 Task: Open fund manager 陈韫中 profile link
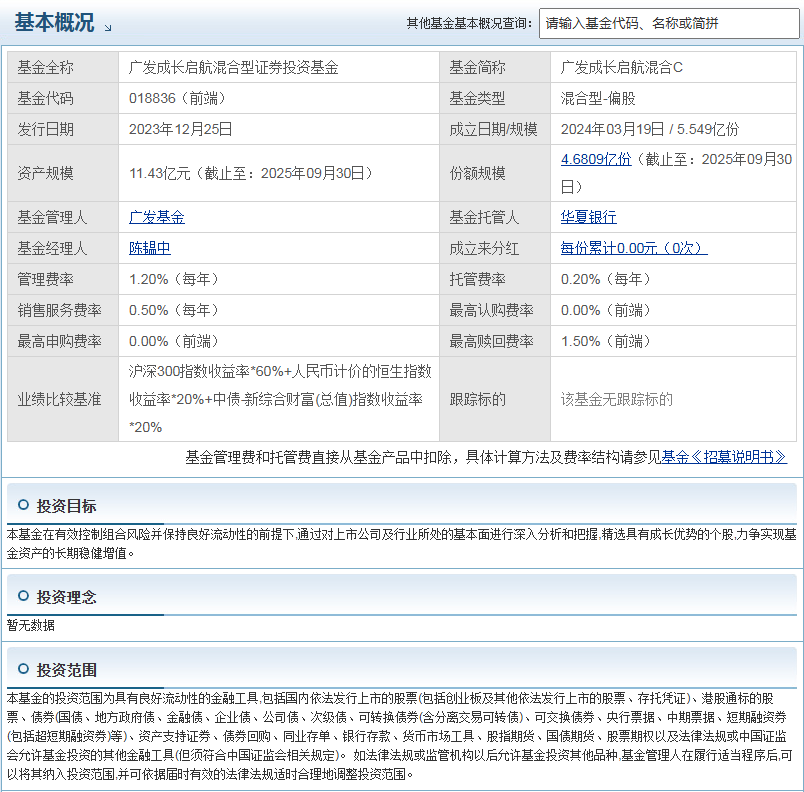click(150, 248)
